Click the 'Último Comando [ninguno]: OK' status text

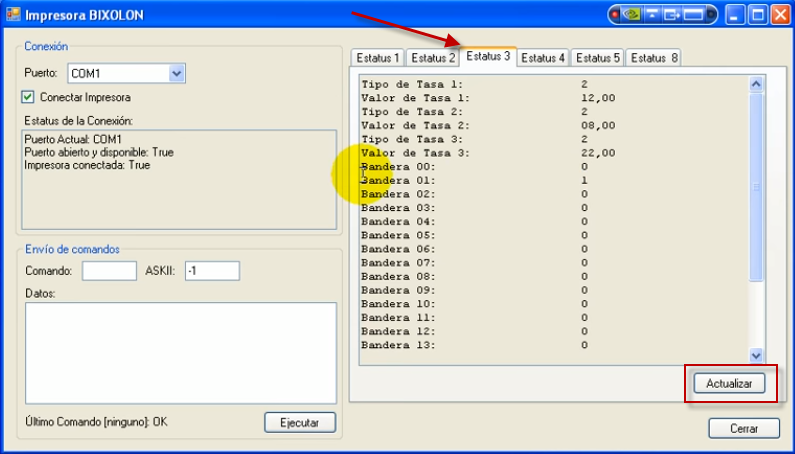point(96,422)
